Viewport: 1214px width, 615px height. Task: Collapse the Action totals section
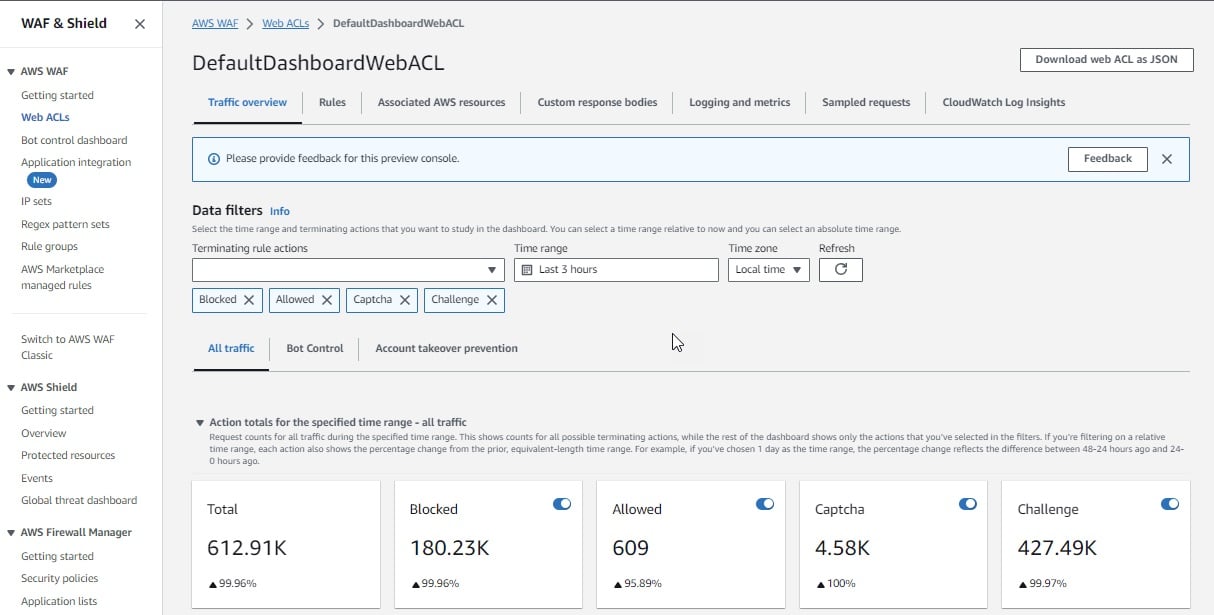click(x=200, y=423)
